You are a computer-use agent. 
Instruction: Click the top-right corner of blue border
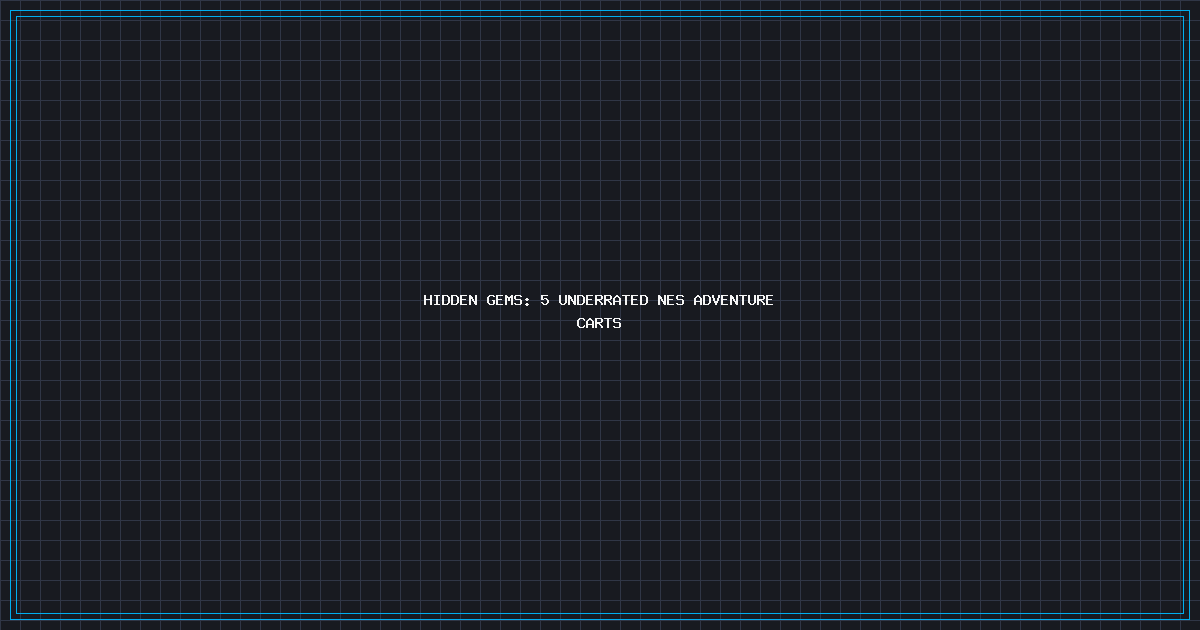click(1188, 12)
